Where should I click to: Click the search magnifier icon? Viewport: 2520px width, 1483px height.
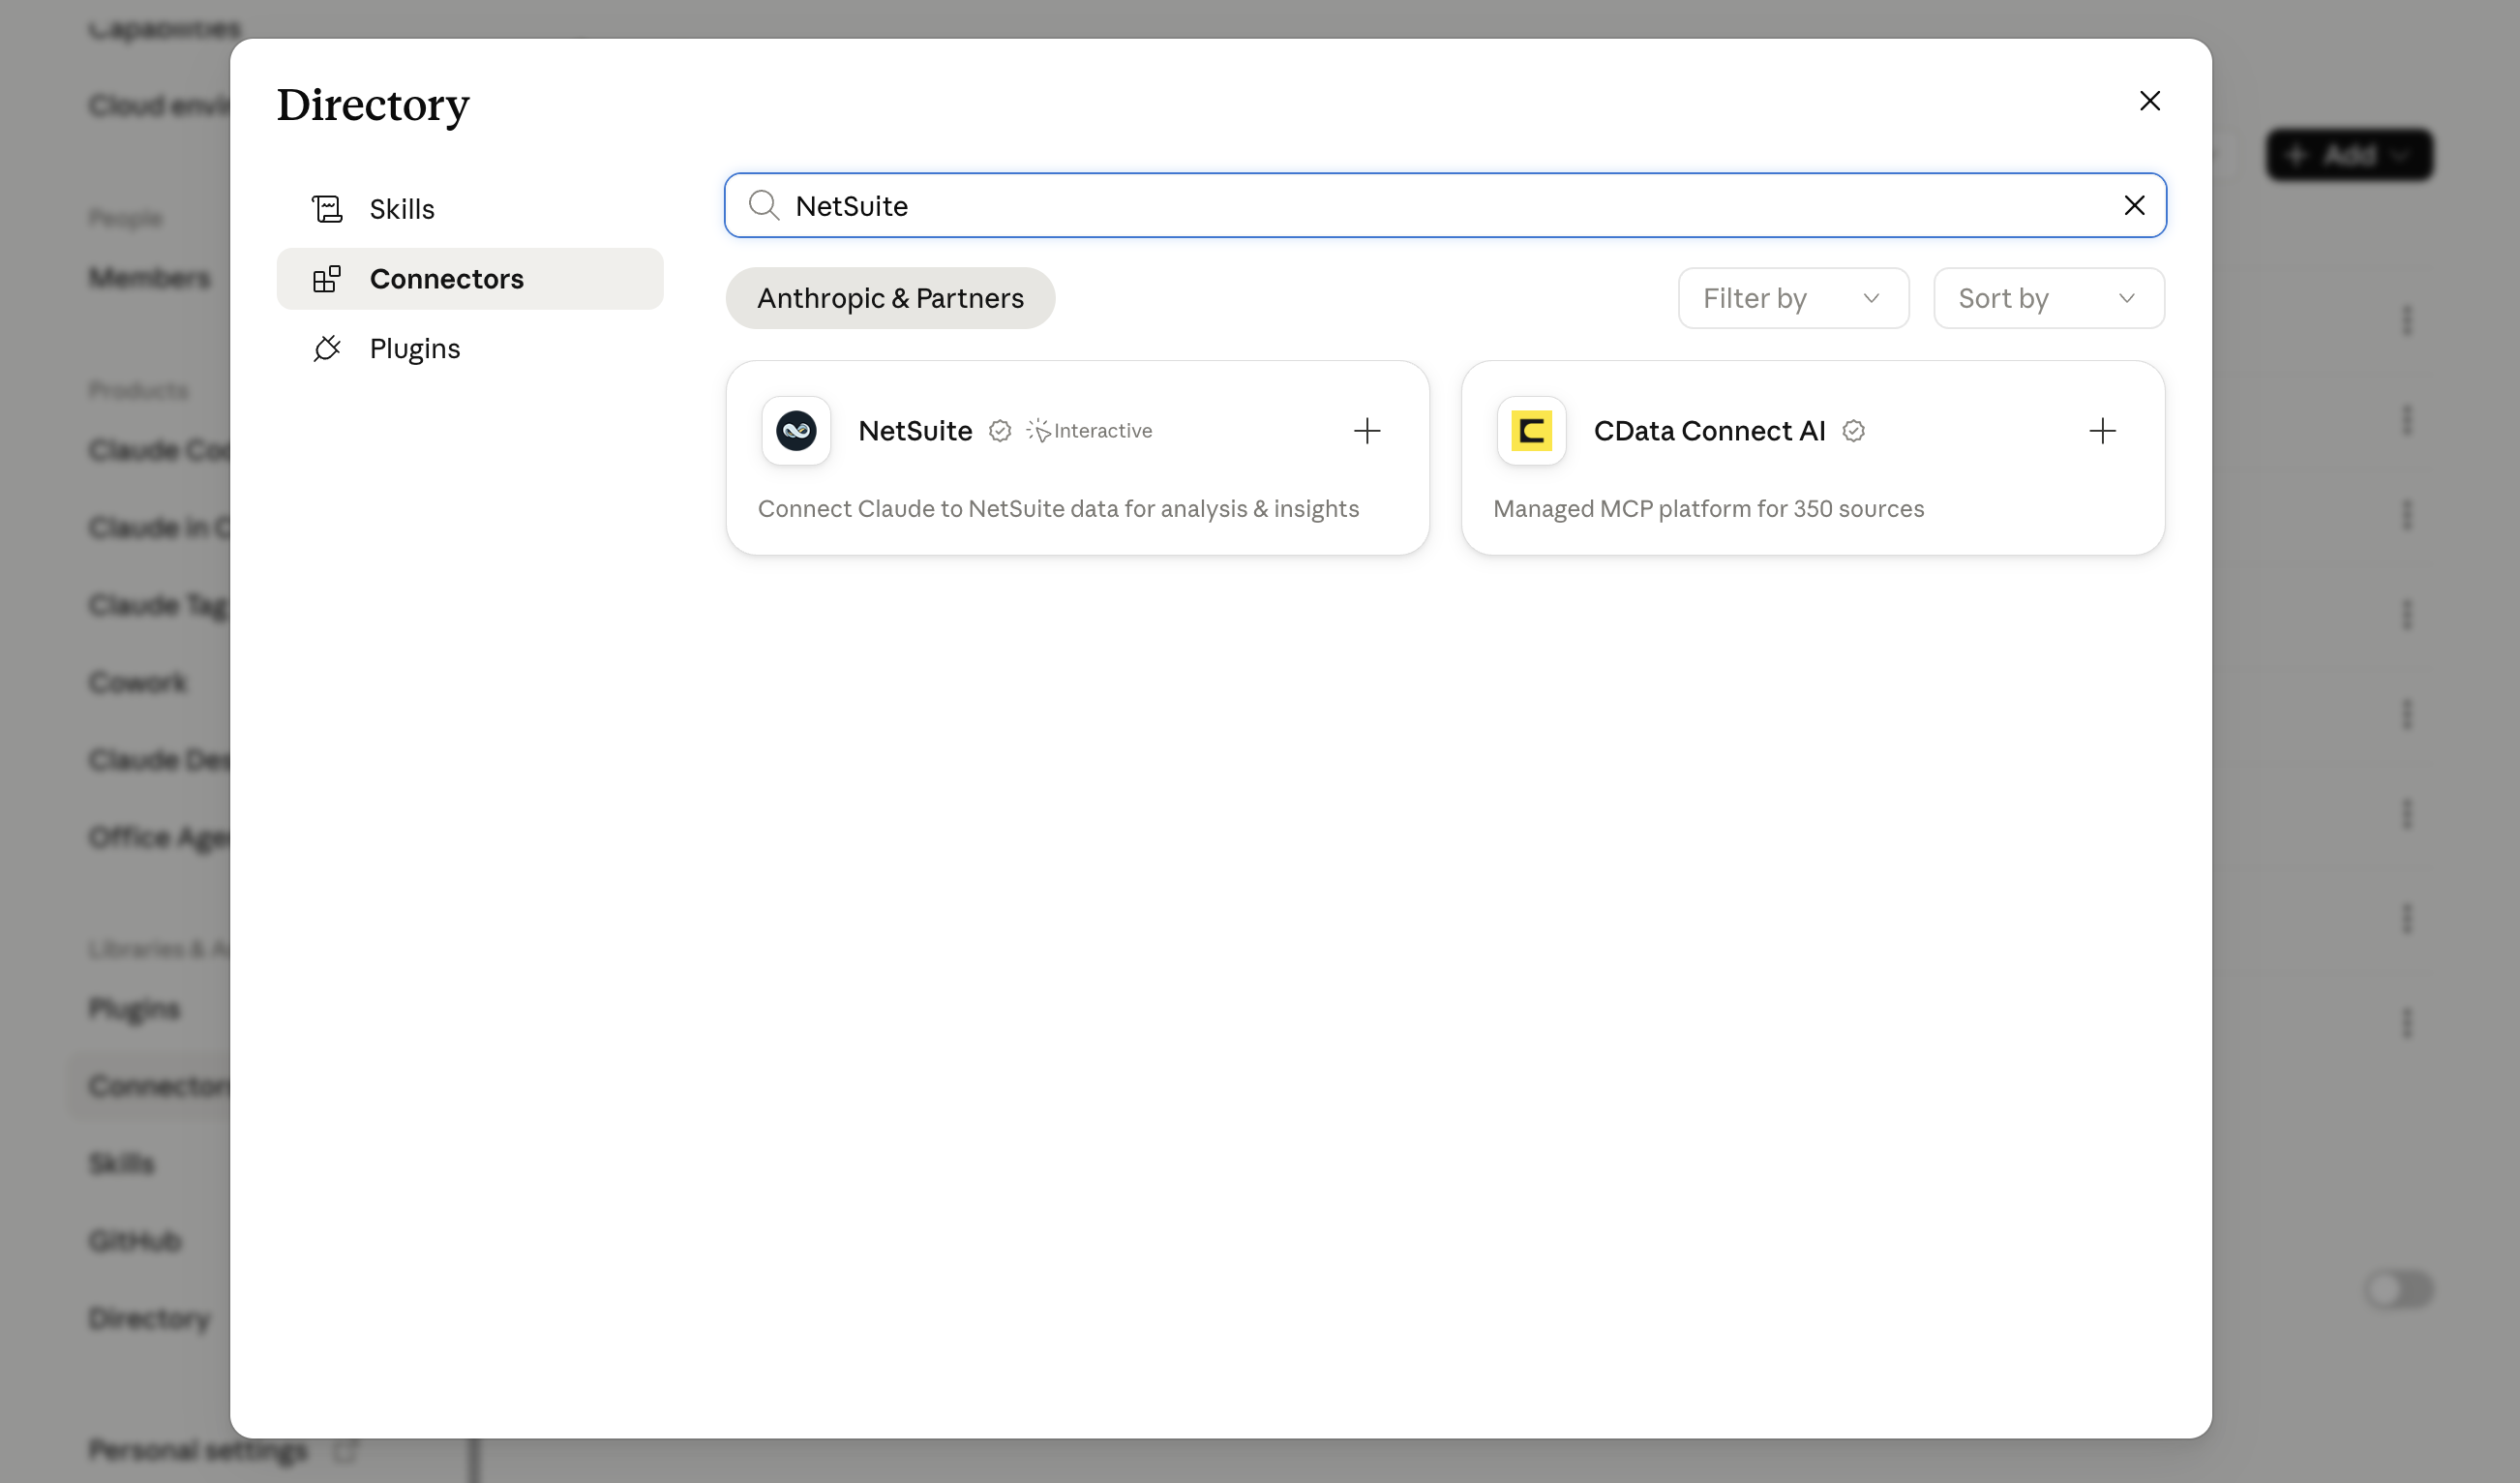[764, 205]
